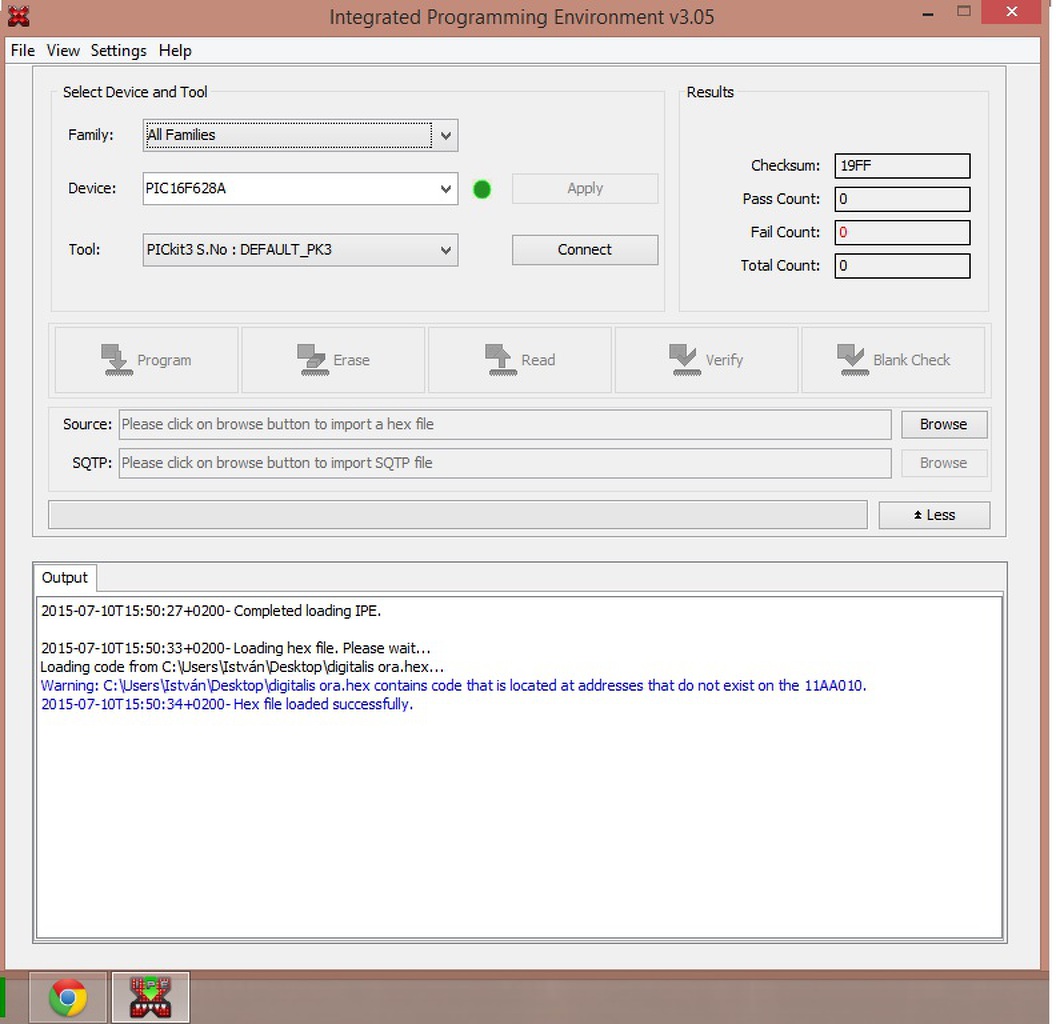1056x1024 pixels.
Task: Open Chrome from the taskbar
Action: click(x=67, y=996)
